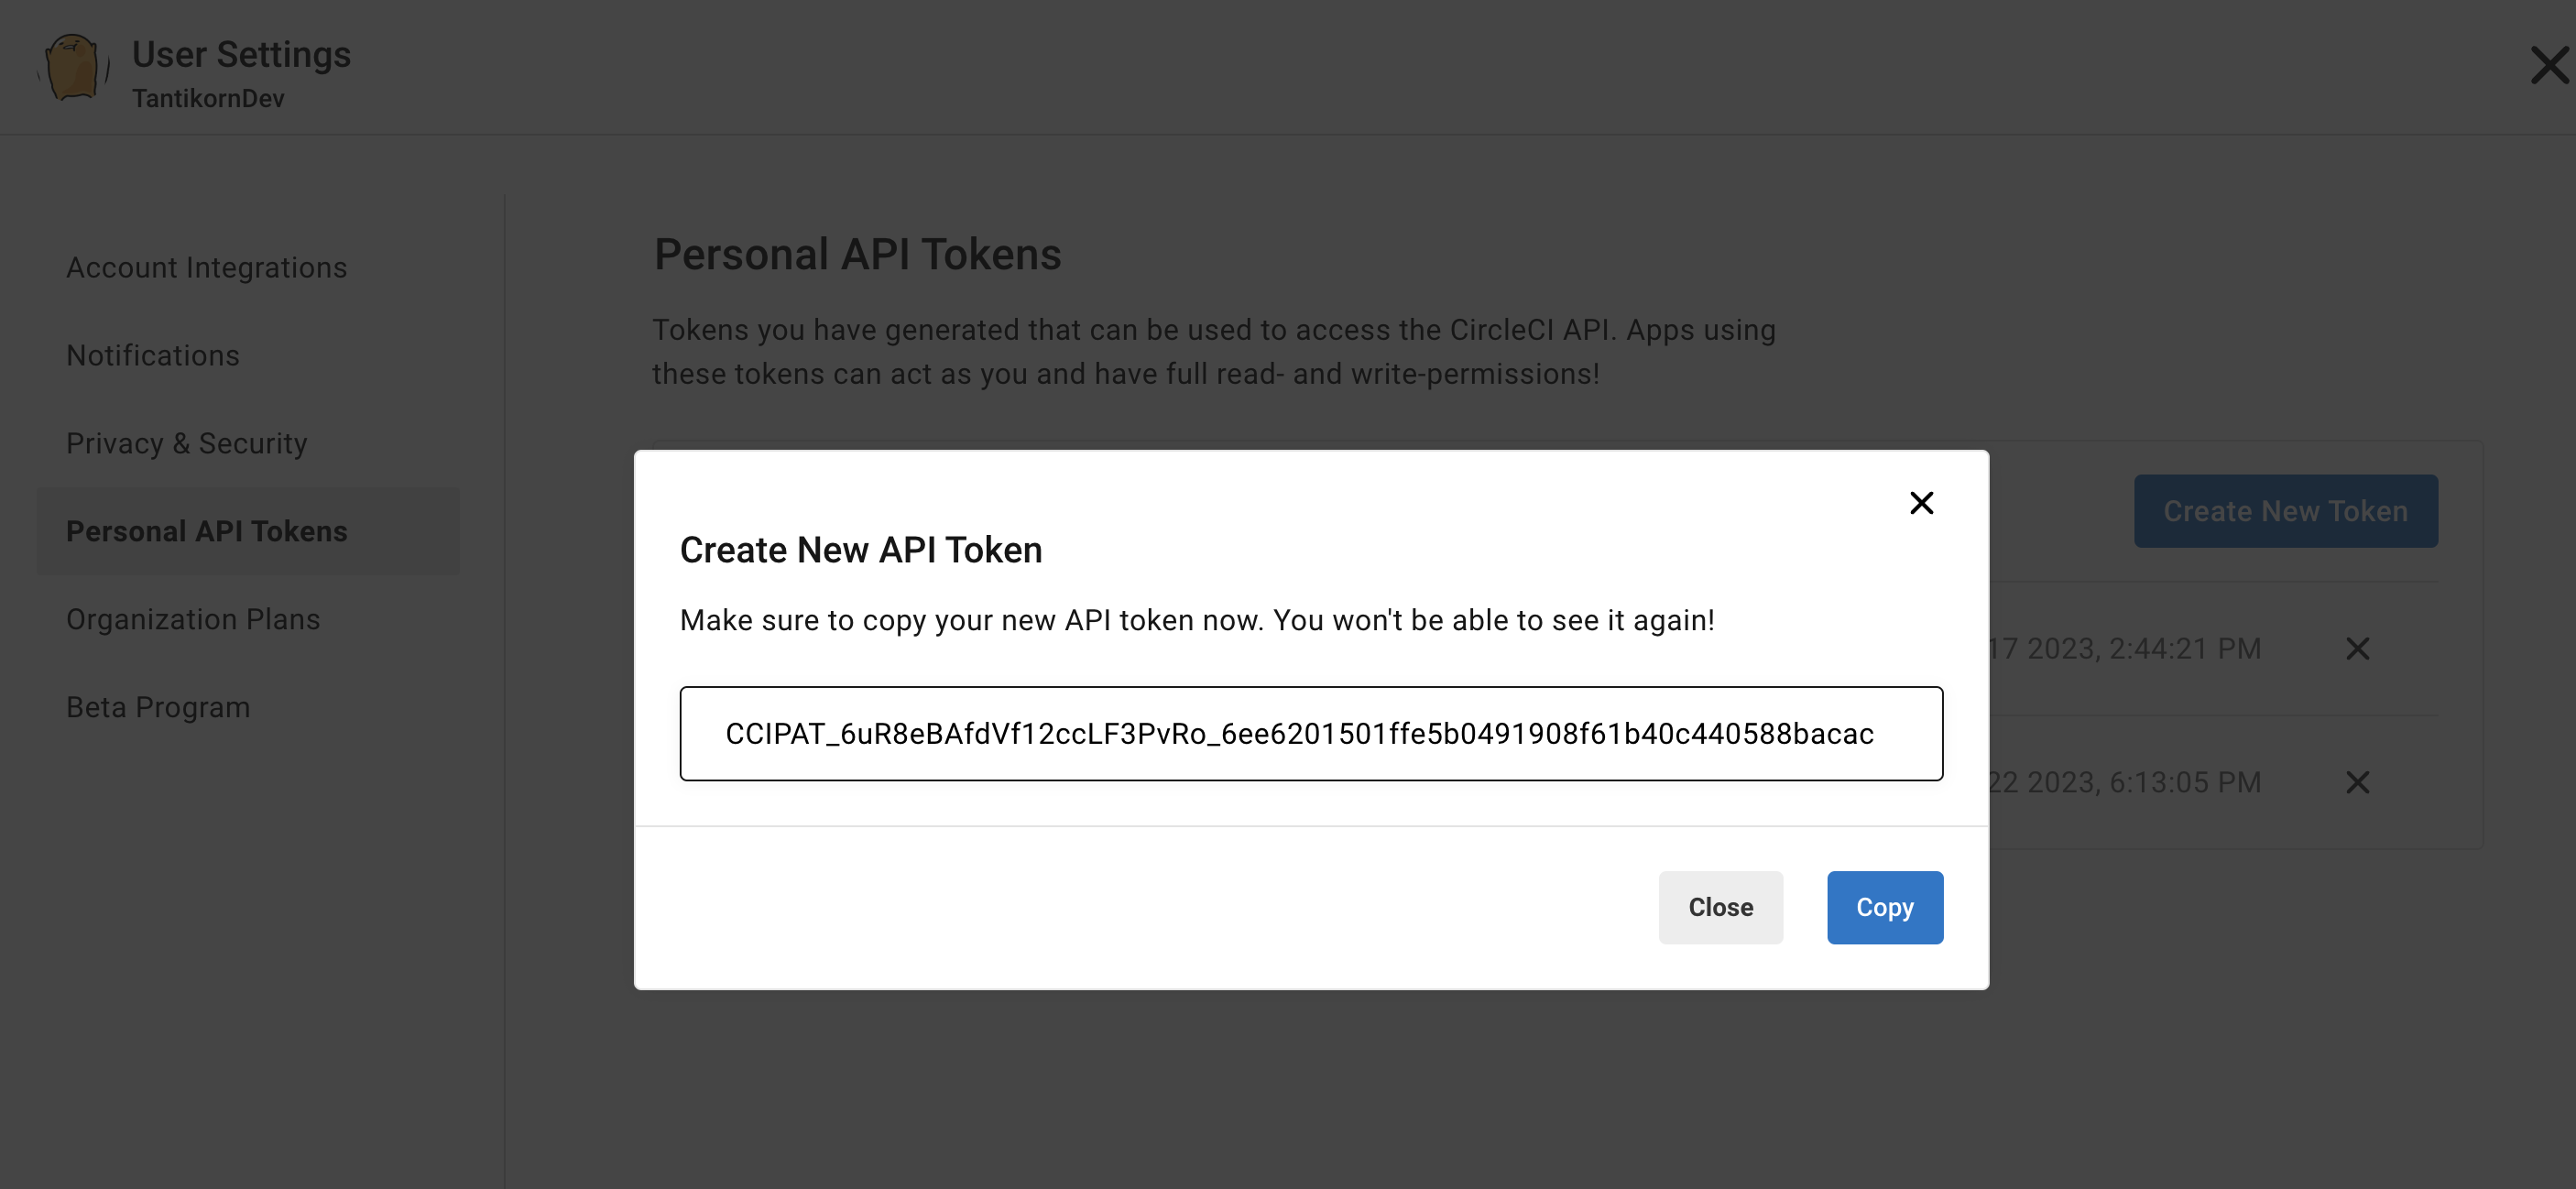Go to Notifications settings
The width and height of the screenshot is (2576, 1189).
click(x=153, y=356)
